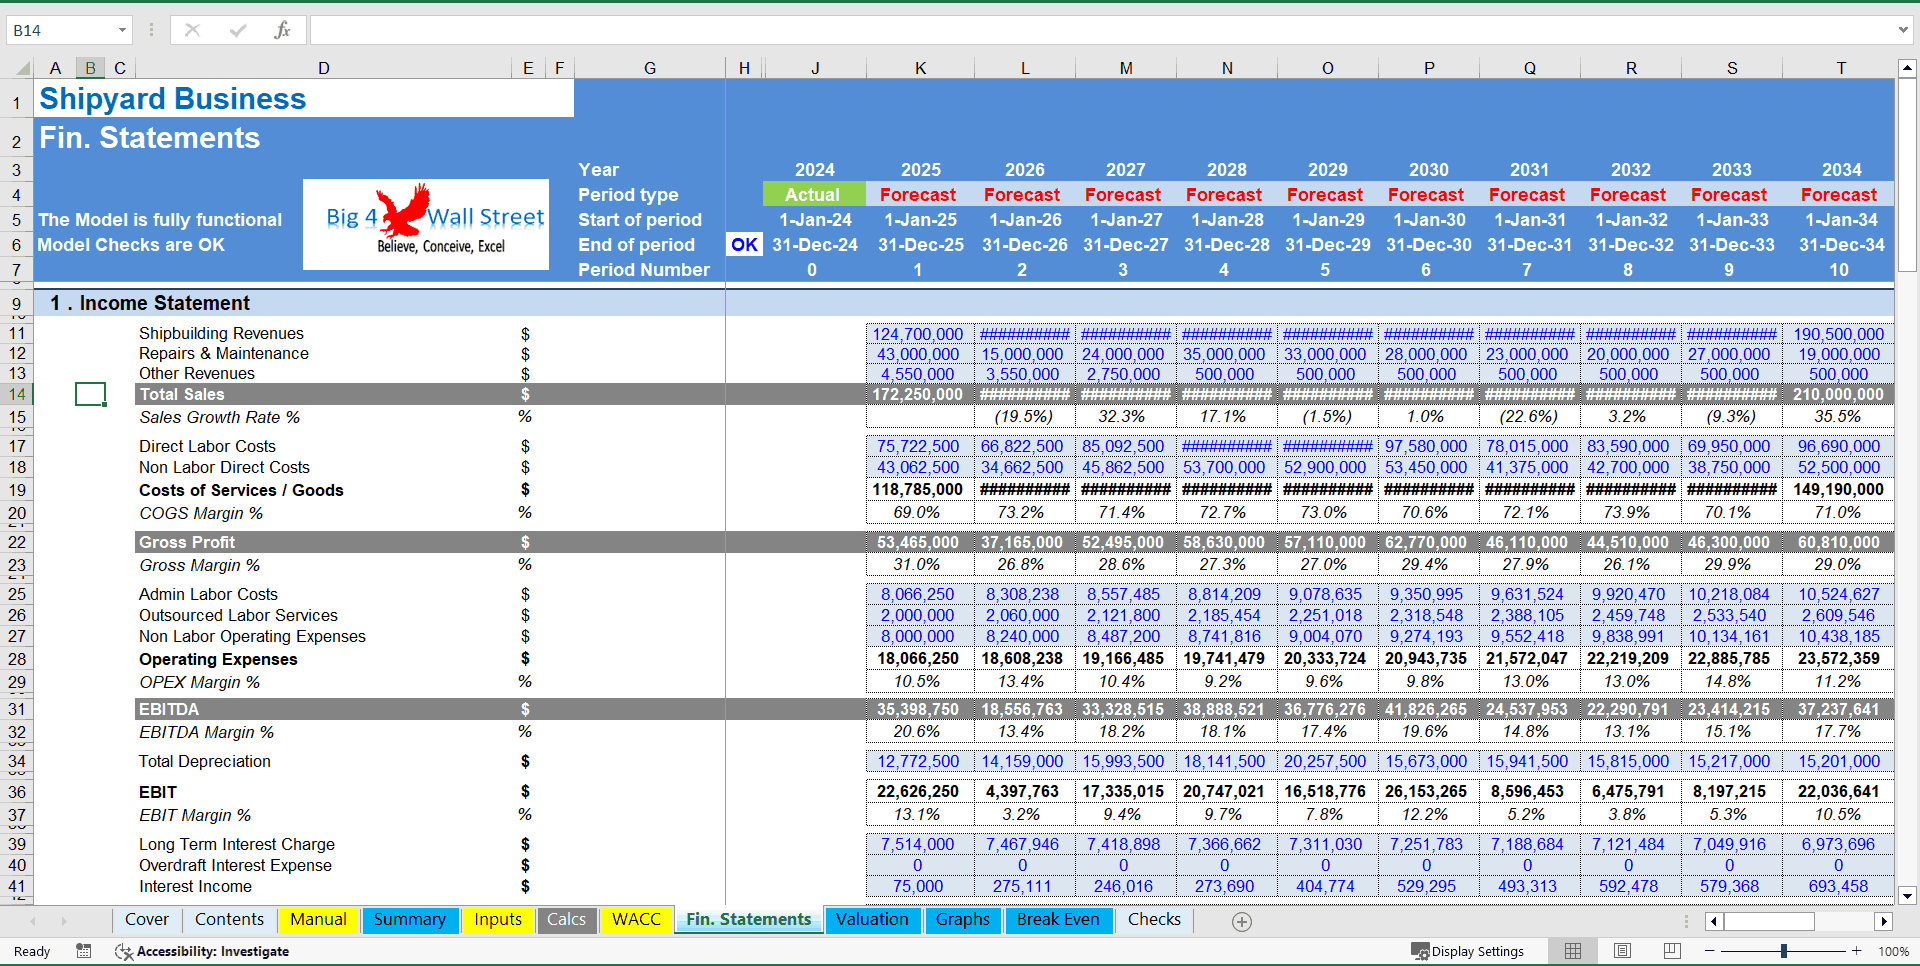1920x966 pixels.
Task: Click the zoom out minus icon
Action: pyautogui.click(x=1710, y=951)
